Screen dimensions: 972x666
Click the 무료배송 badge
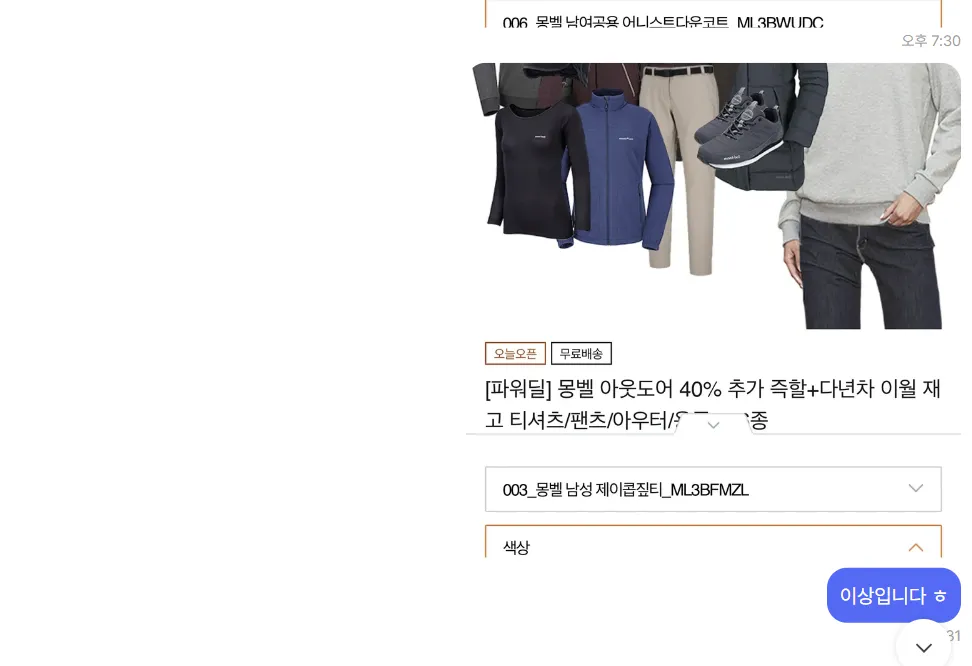point(581,353)
